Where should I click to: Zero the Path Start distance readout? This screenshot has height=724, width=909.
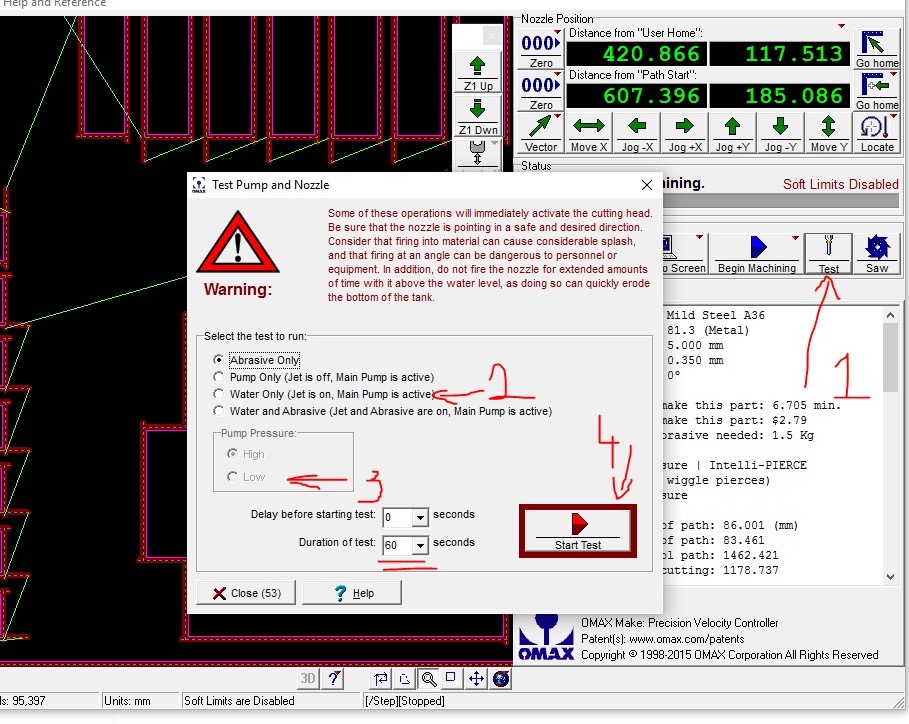point(540,91)
